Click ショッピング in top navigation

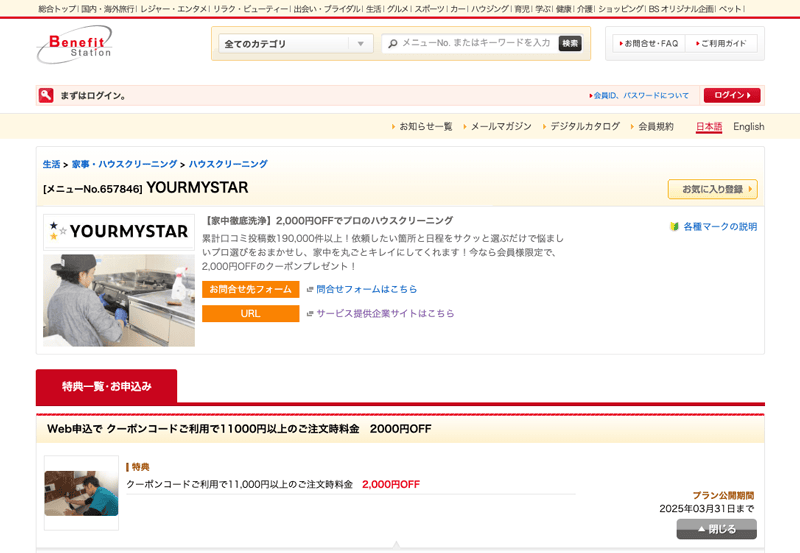pyautogui.click(x=621, y=9)
